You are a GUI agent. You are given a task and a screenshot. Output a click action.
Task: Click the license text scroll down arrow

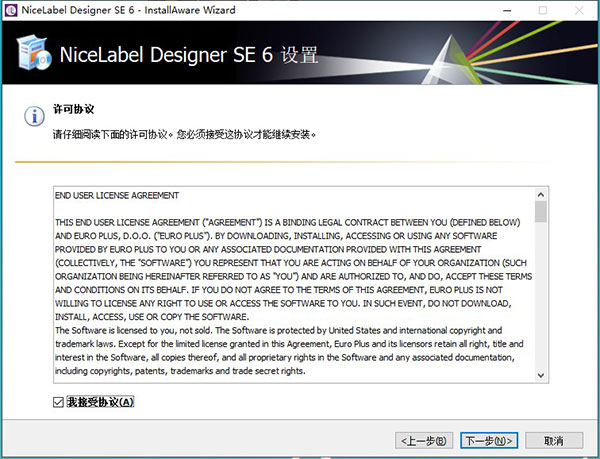click(x=541, y=375)
